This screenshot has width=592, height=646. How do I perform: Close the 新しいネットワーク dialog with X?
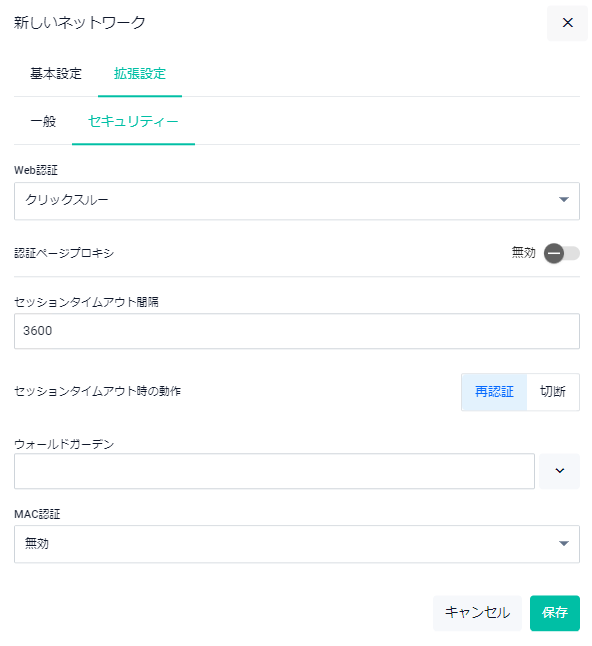[x=567, y=23]
